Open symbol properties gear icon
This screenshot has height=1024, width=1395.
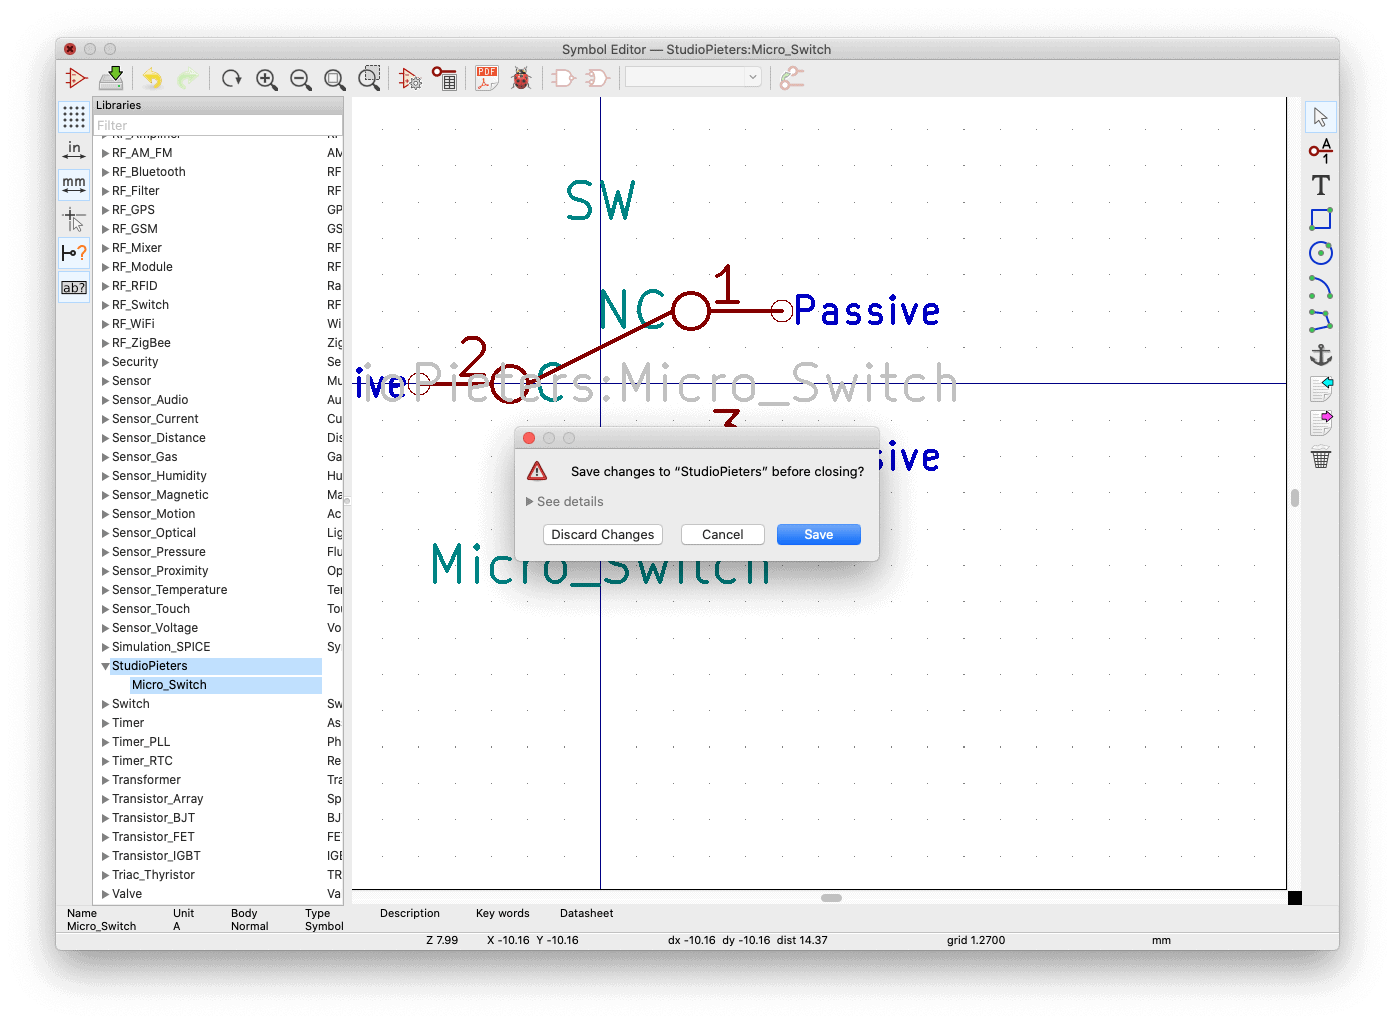pyautogui.click(x=410, y=78)
